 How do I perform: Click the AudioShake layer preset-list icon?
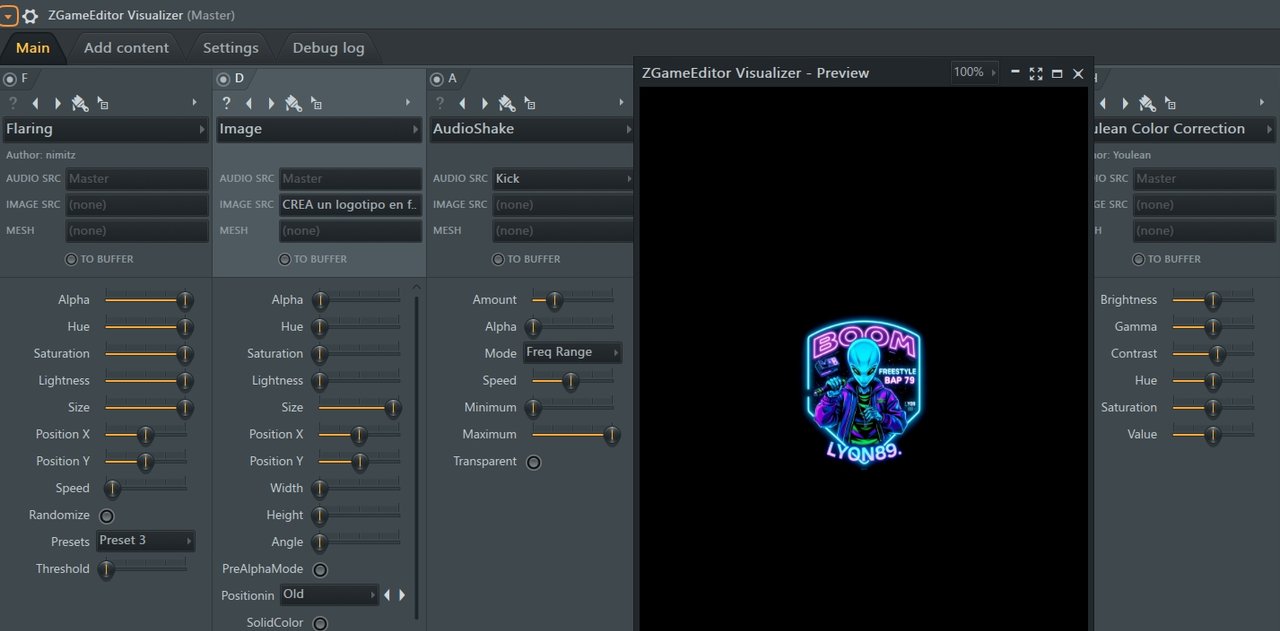pos(530,103)
